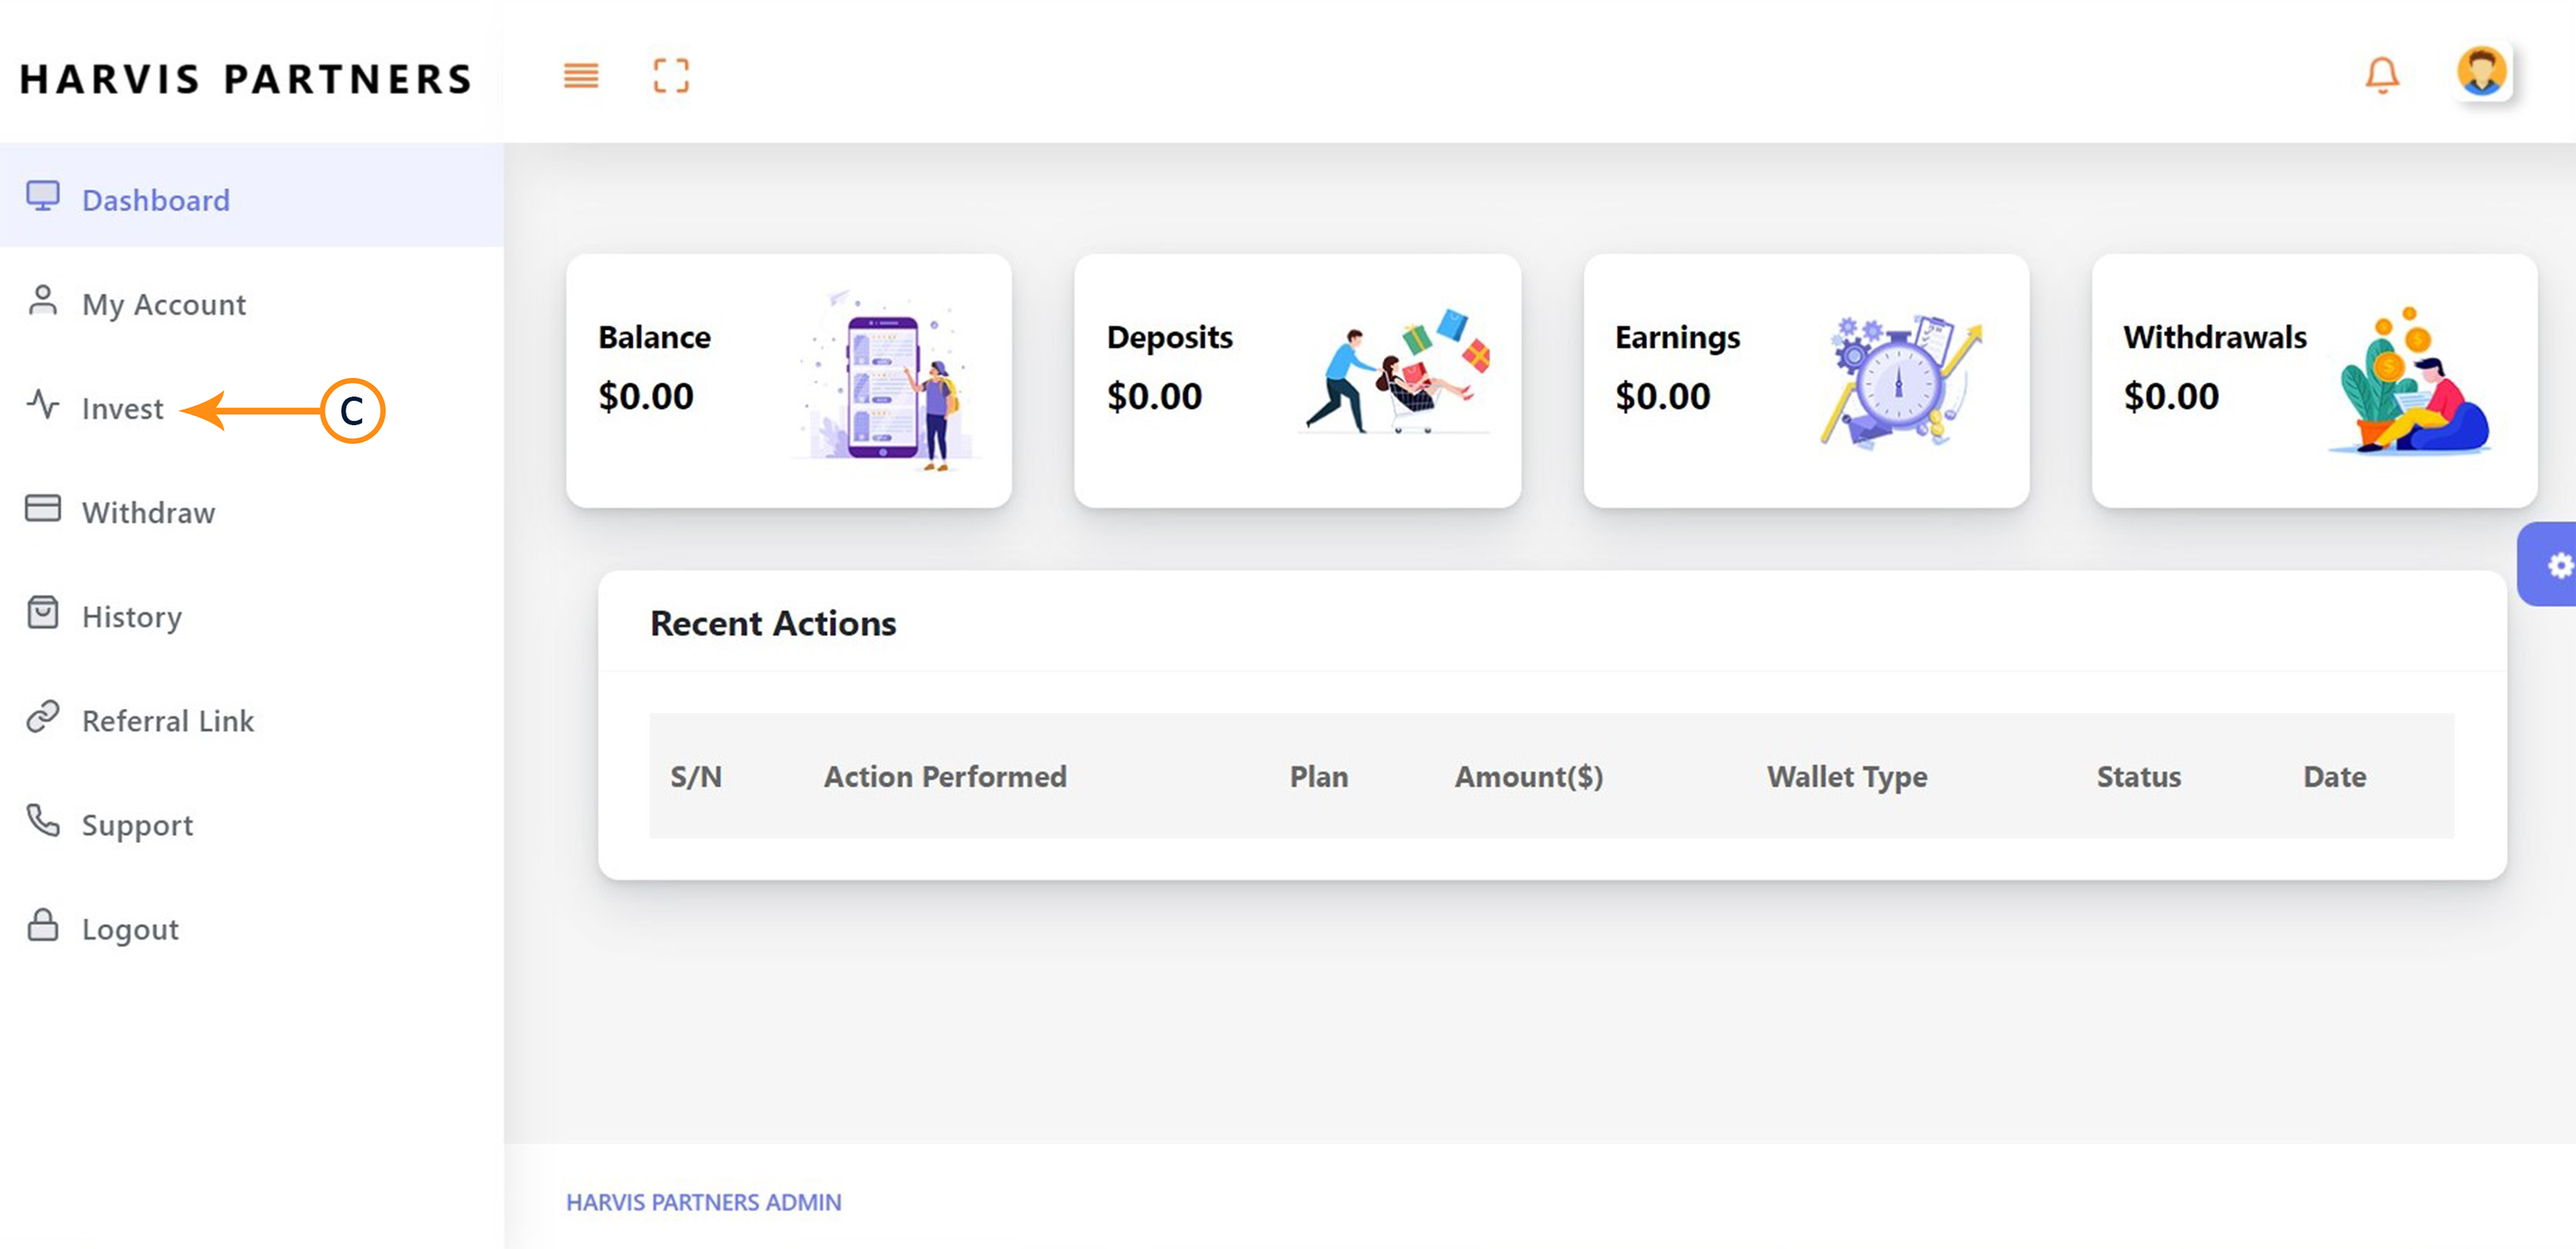The image size is (2576, 1249).
Task: Open the Withdraw menu item
Action: tap(148, 513)
